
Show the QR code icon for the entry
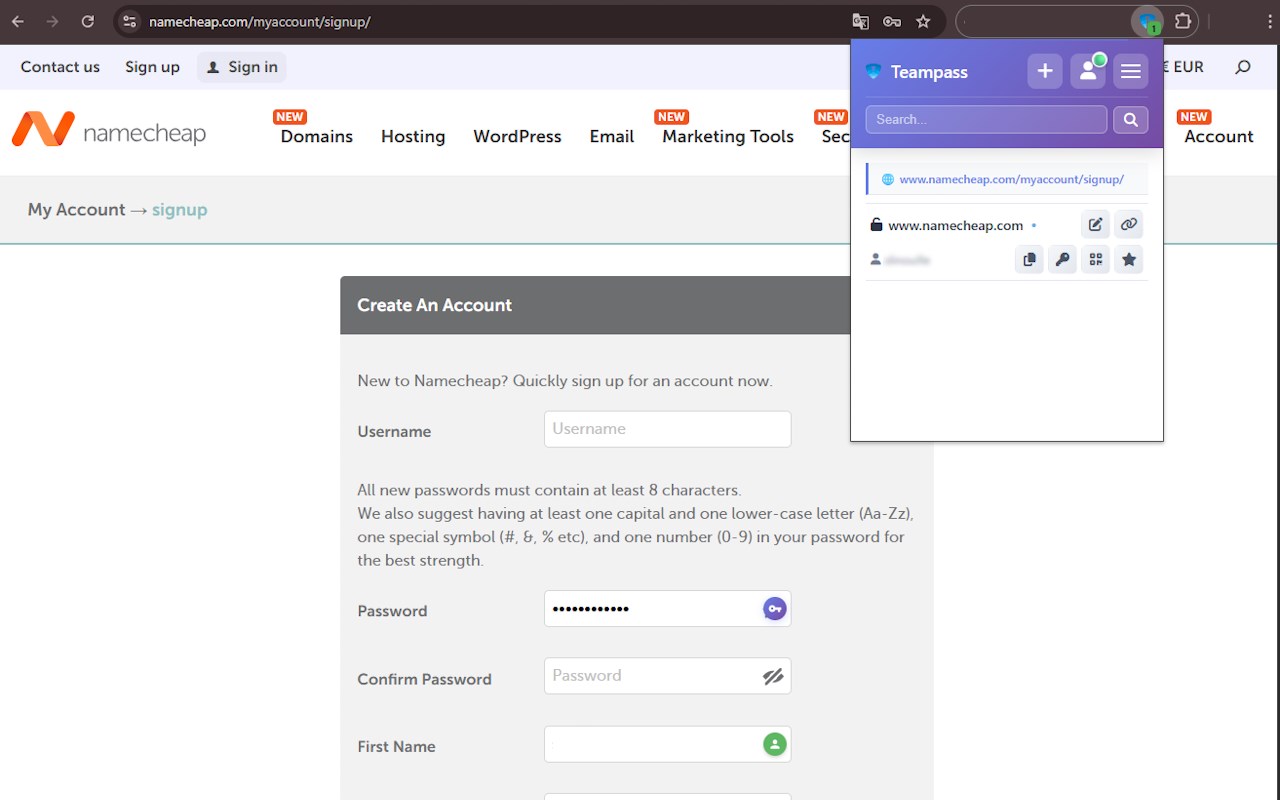coord(1096,260)
